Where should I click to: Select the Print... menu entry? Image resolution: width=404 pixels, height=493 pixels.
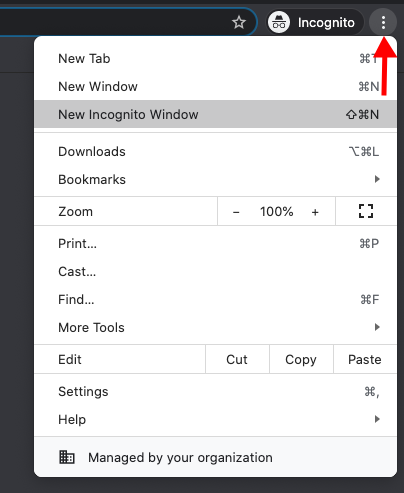[x=215, y=244]
